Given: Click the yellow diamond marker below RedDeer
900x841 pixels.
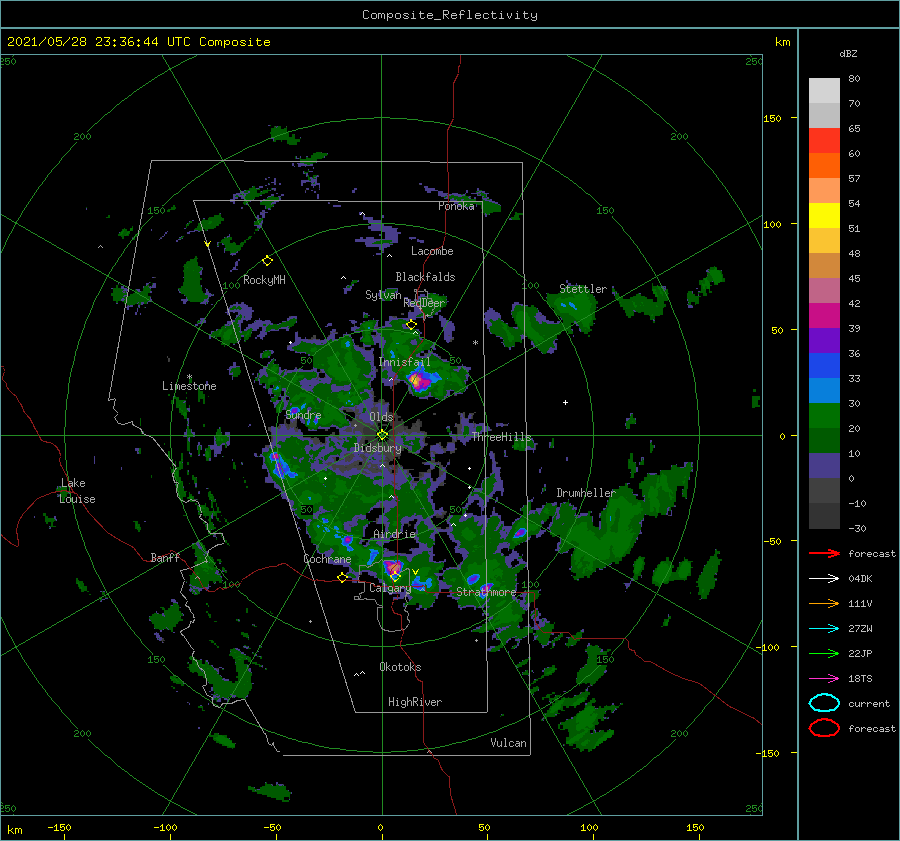Looking at the screenshot, I should pos(411,325).
